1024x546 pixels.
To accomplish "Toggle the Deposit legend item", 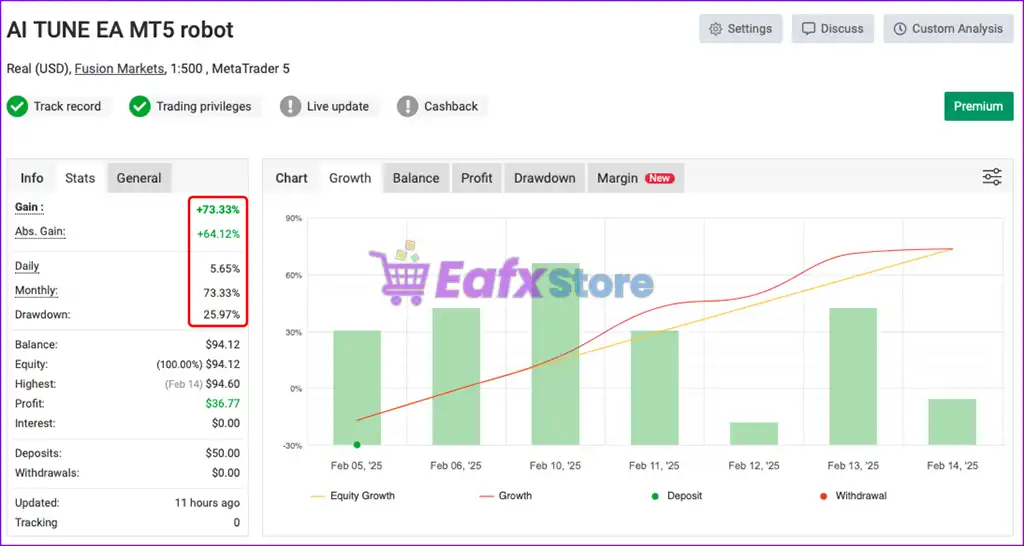I will 677,496.
